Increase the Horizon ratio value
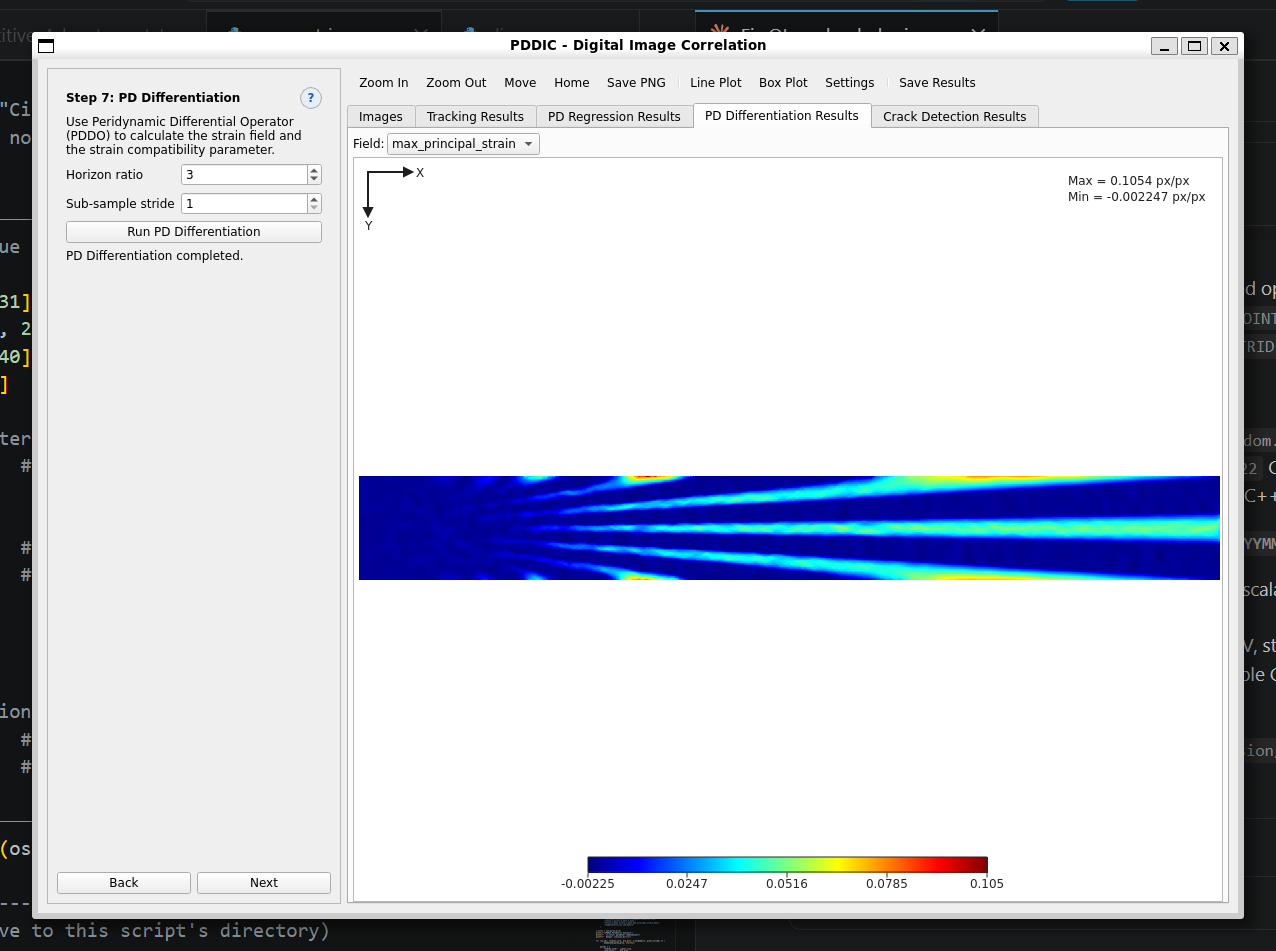Screen dimensions: 1276x951 (x=314, y=170)
